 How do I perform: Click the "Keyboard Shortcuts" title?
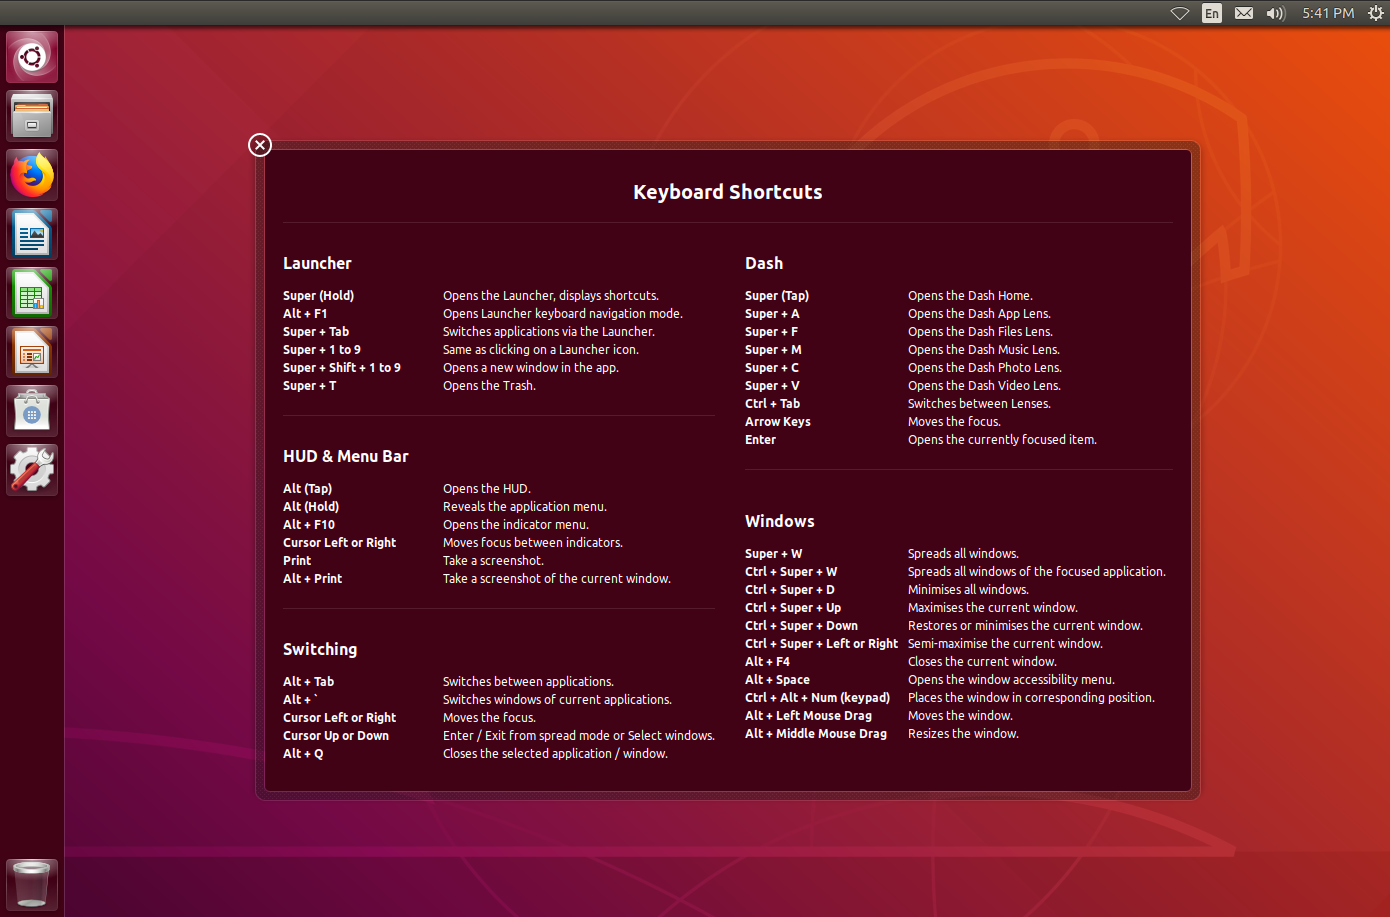(x=727, y=191)
